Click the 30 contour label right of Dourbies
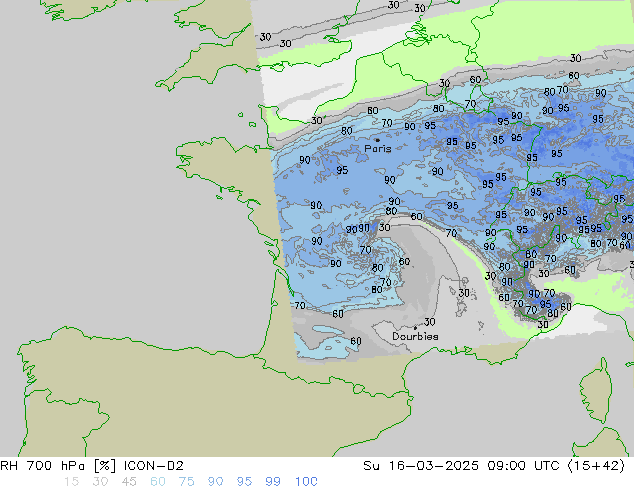 pyautogui.click(x=429, y=322)
